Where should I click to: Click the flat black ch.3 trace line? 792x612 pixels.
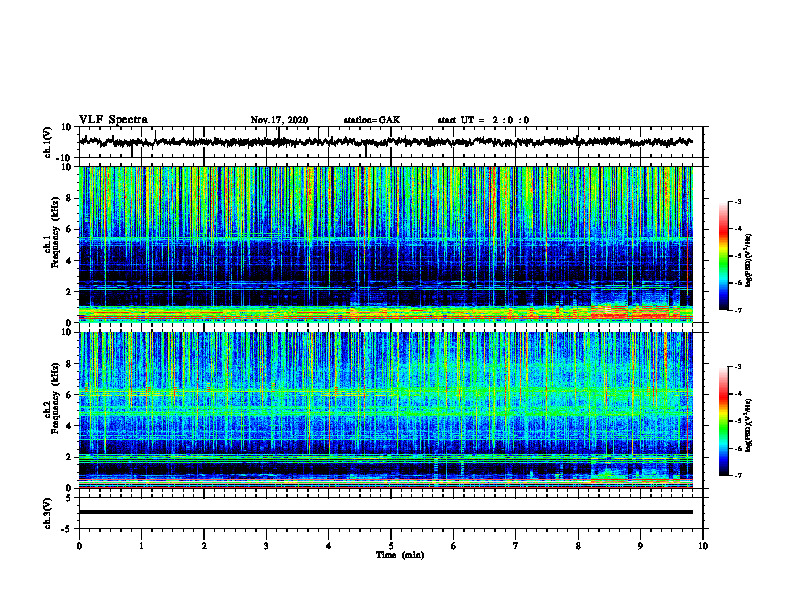[386, 512]
